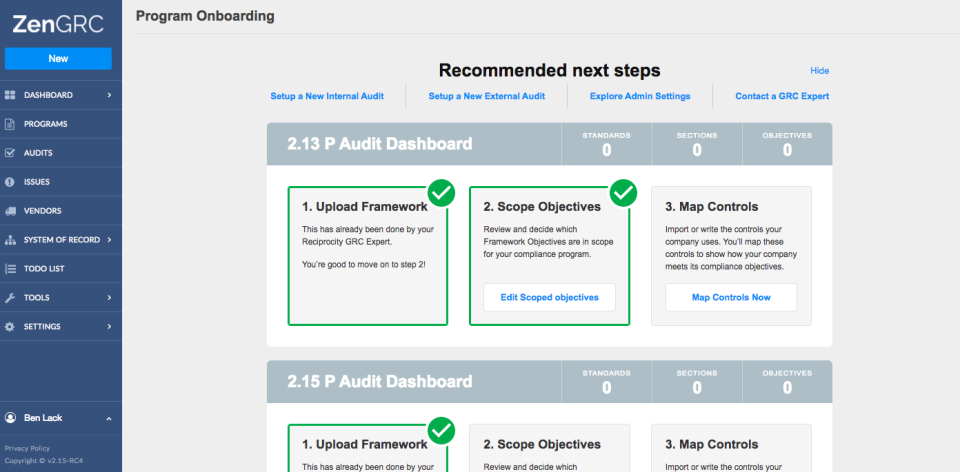Open Setup a New Internal Audit link

click(327, 96)
